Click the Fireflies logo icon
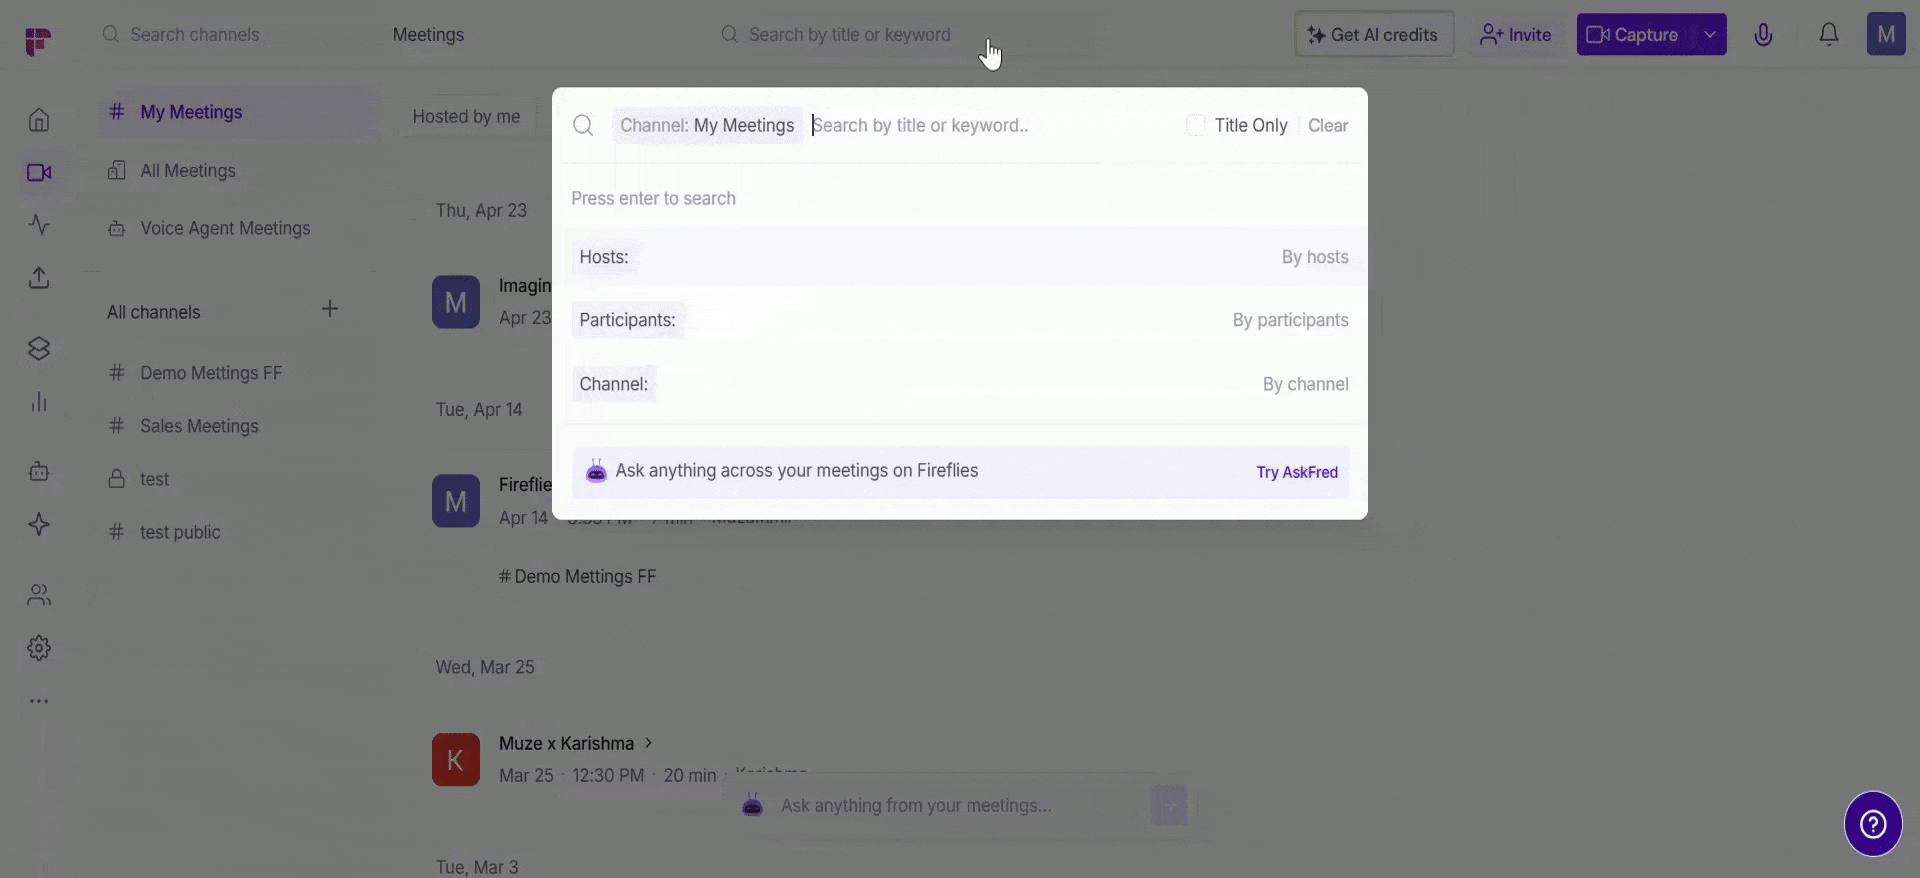Viewport: 1920px width, 878px height. [x=38, y=41]
